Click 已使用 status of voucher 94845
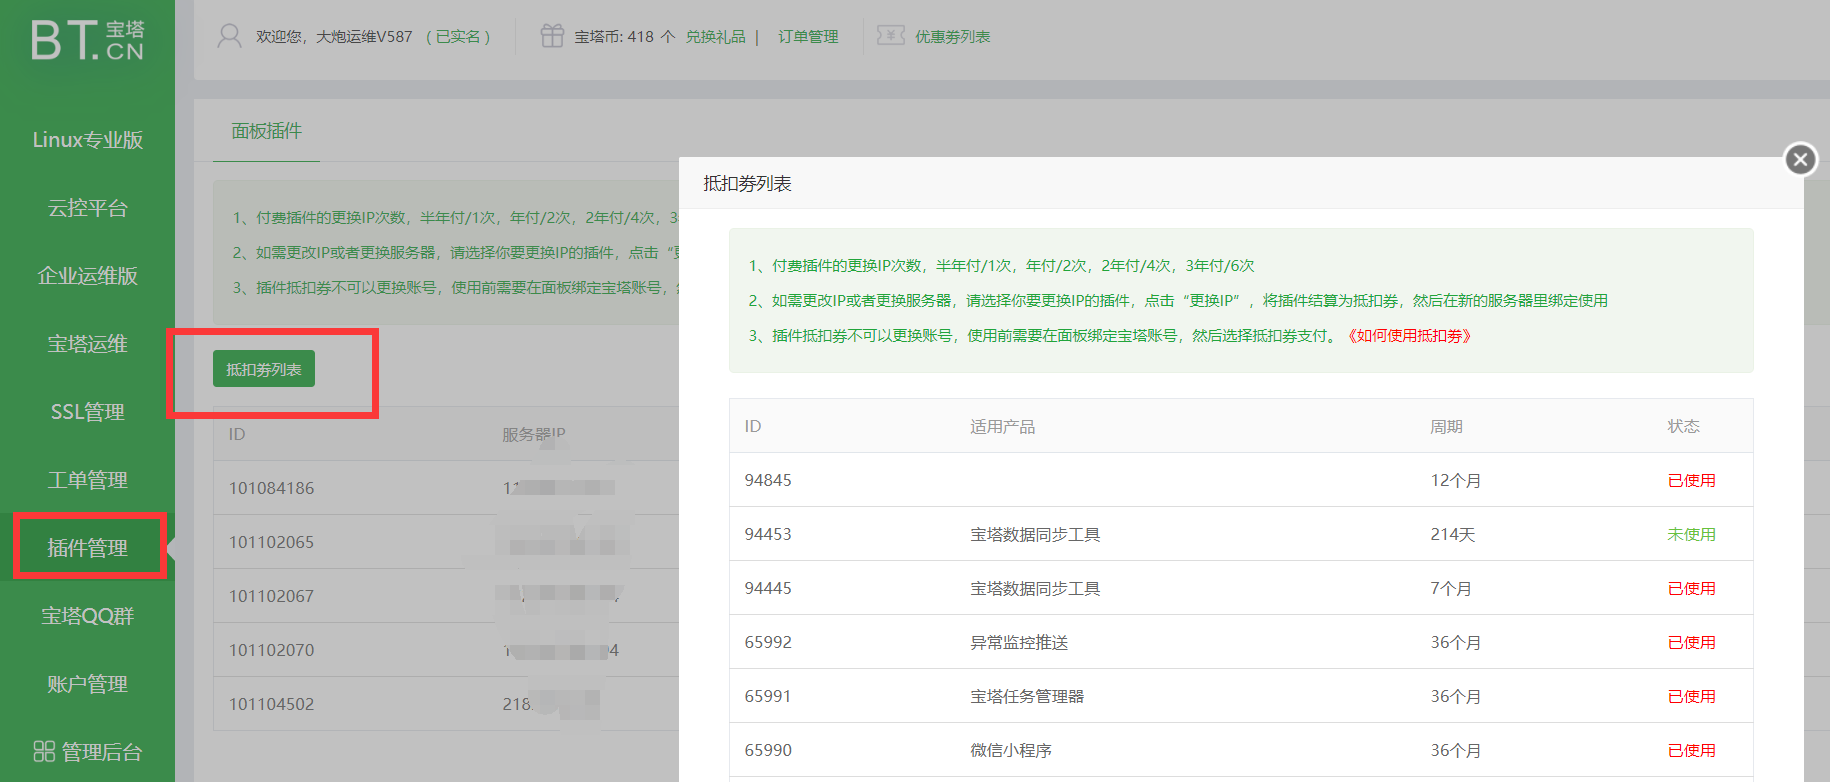Viewport: 1830px width, 782px height. pyautogui.click(x=1691, y=480)
